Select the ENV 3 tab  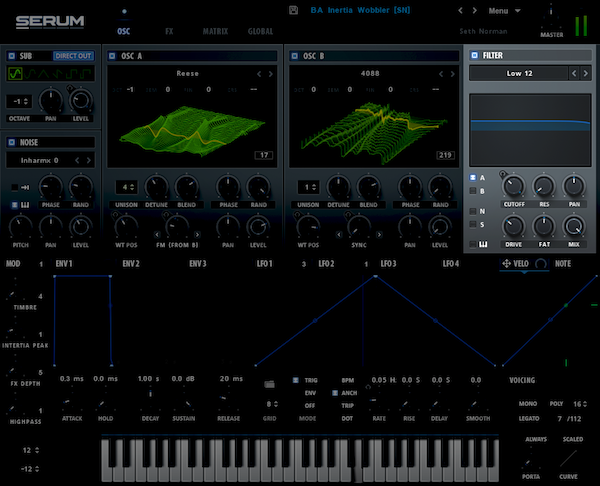tap(198, 264)
